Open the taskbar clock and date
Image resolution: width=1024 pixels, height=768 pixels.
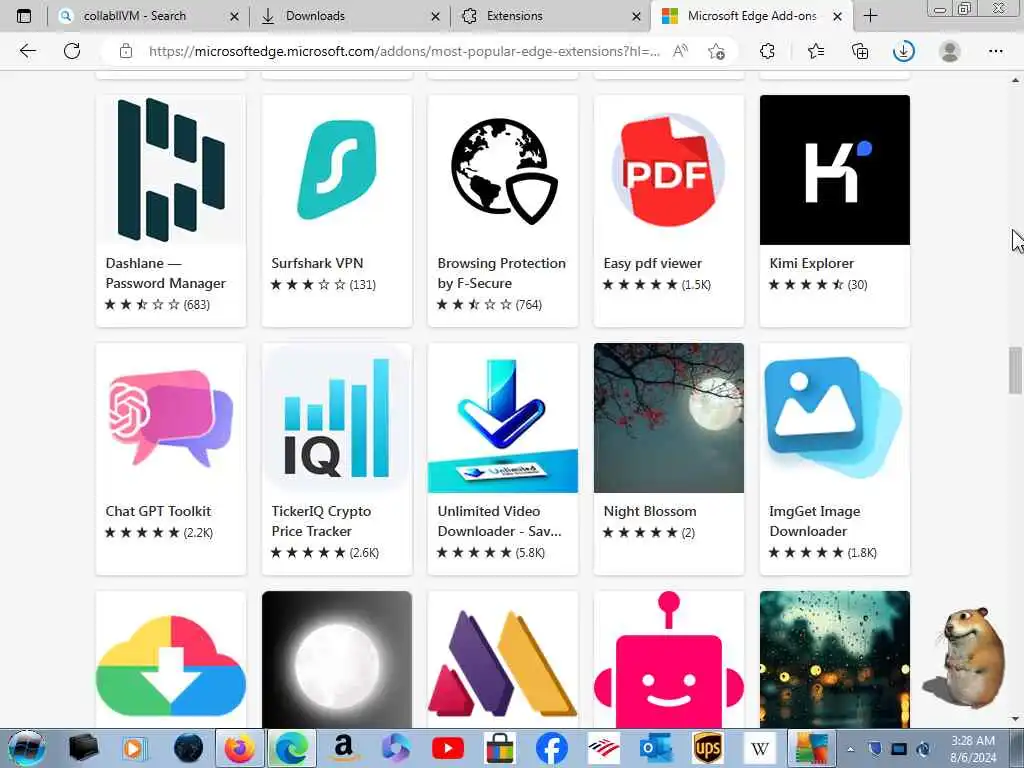pyautogui.click(x=973, y=749)
